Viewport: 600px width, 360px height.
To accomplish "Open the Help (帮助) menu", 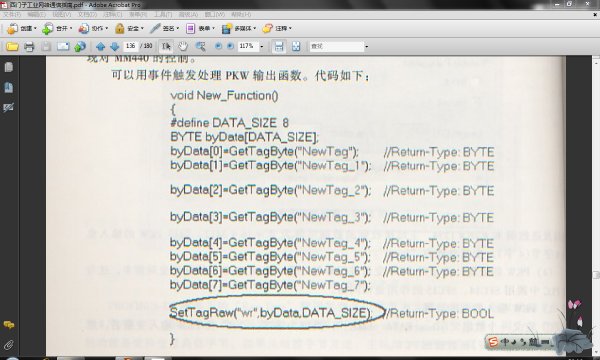I will [241, 15].
